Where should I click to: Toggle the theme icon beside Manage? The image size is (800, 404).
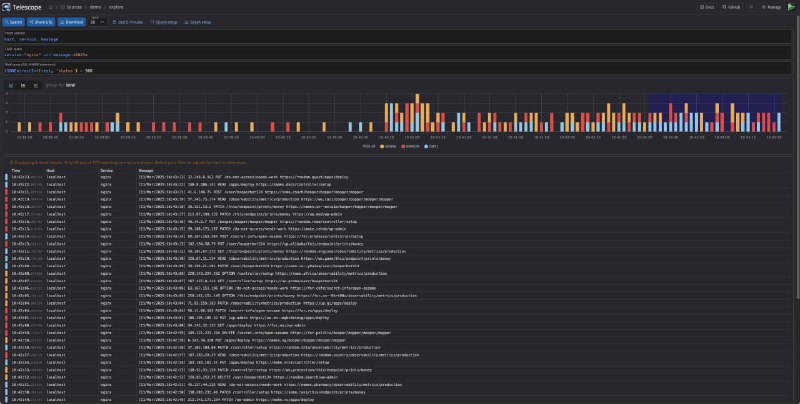[x=752, y=6]
